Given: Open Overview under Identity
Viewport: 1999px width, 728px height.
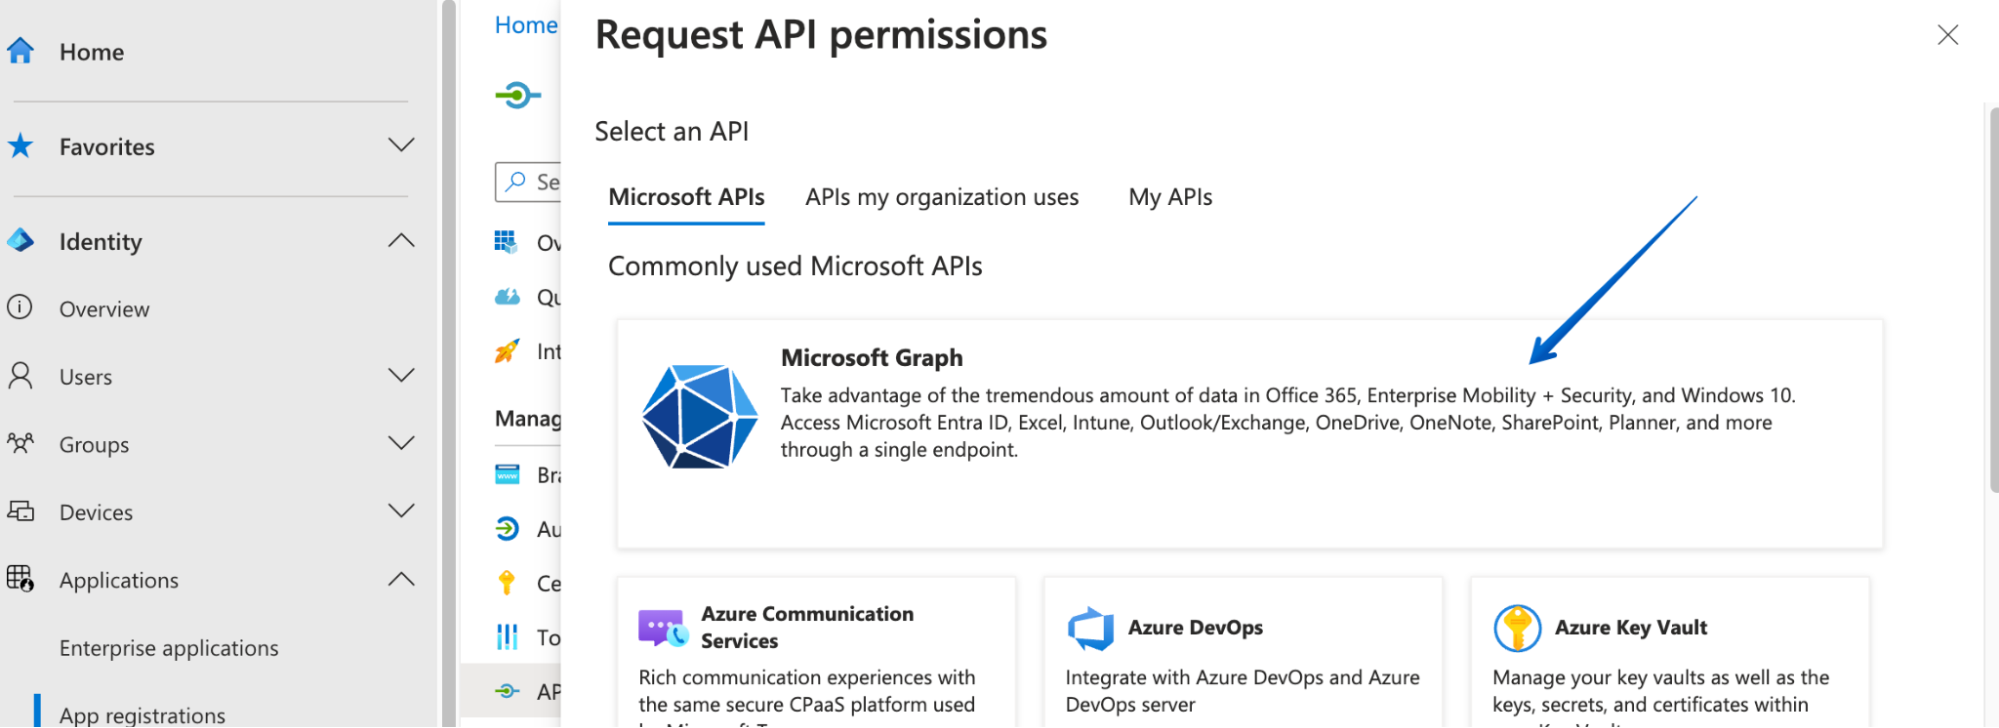Looking at the screenshot, I should [x=104, y=309].
